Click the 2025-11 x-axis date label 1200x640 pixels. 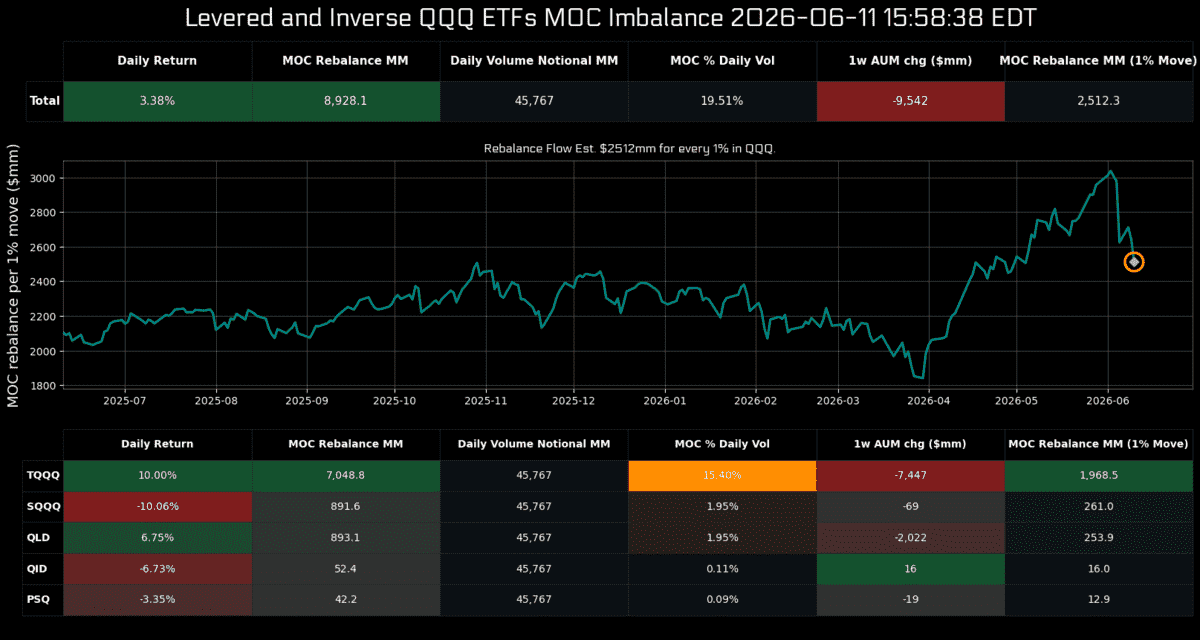[x=486, y=400]
